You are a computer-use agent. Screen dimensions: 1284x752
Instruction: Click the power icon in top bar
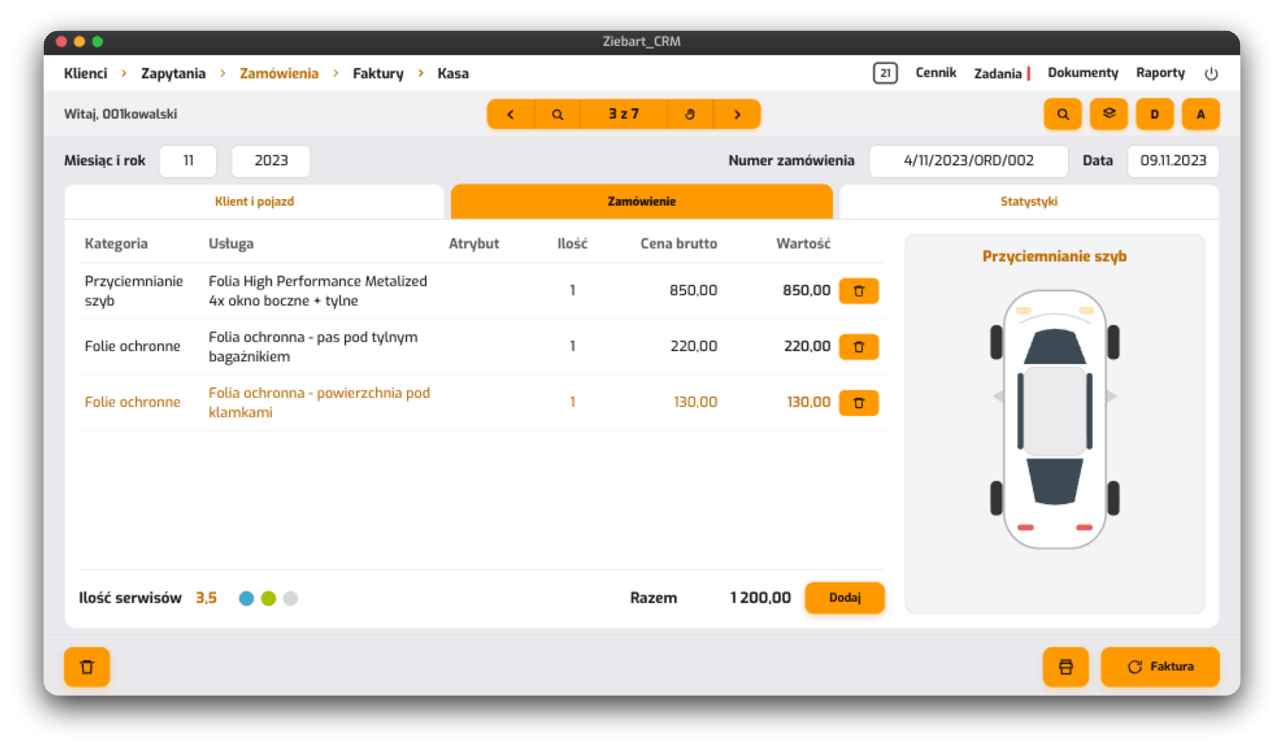tap(1211, 74)
